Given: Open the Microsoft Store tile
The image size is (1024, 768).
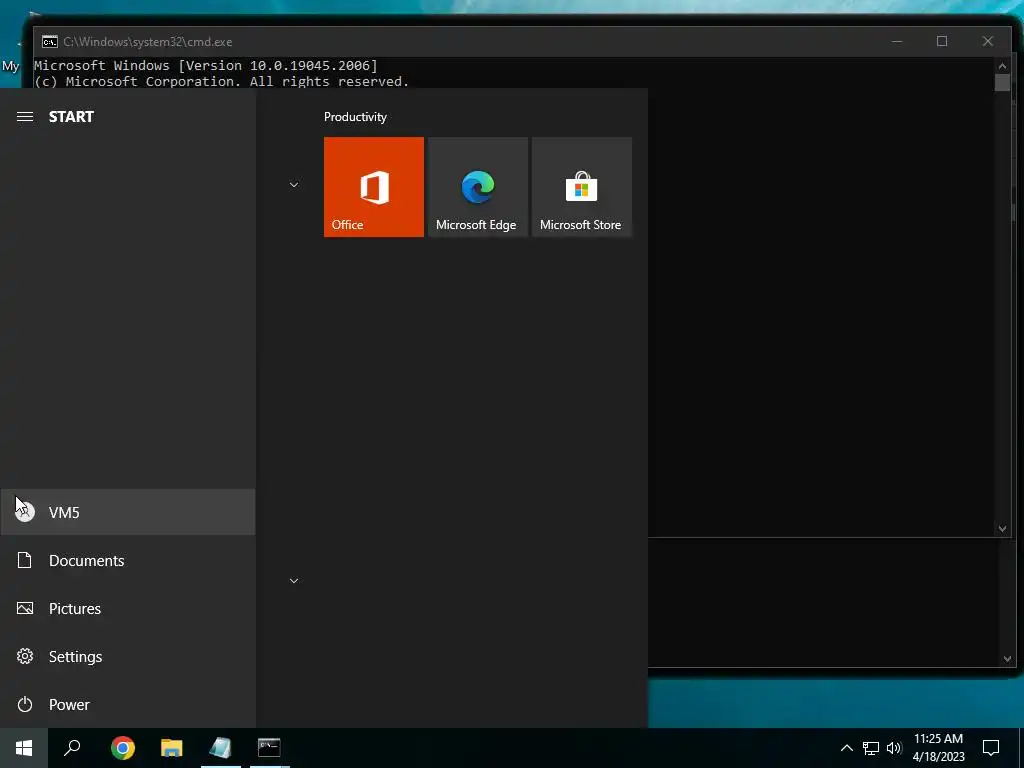Looking at the screenshot, I should tap(582, 187).
